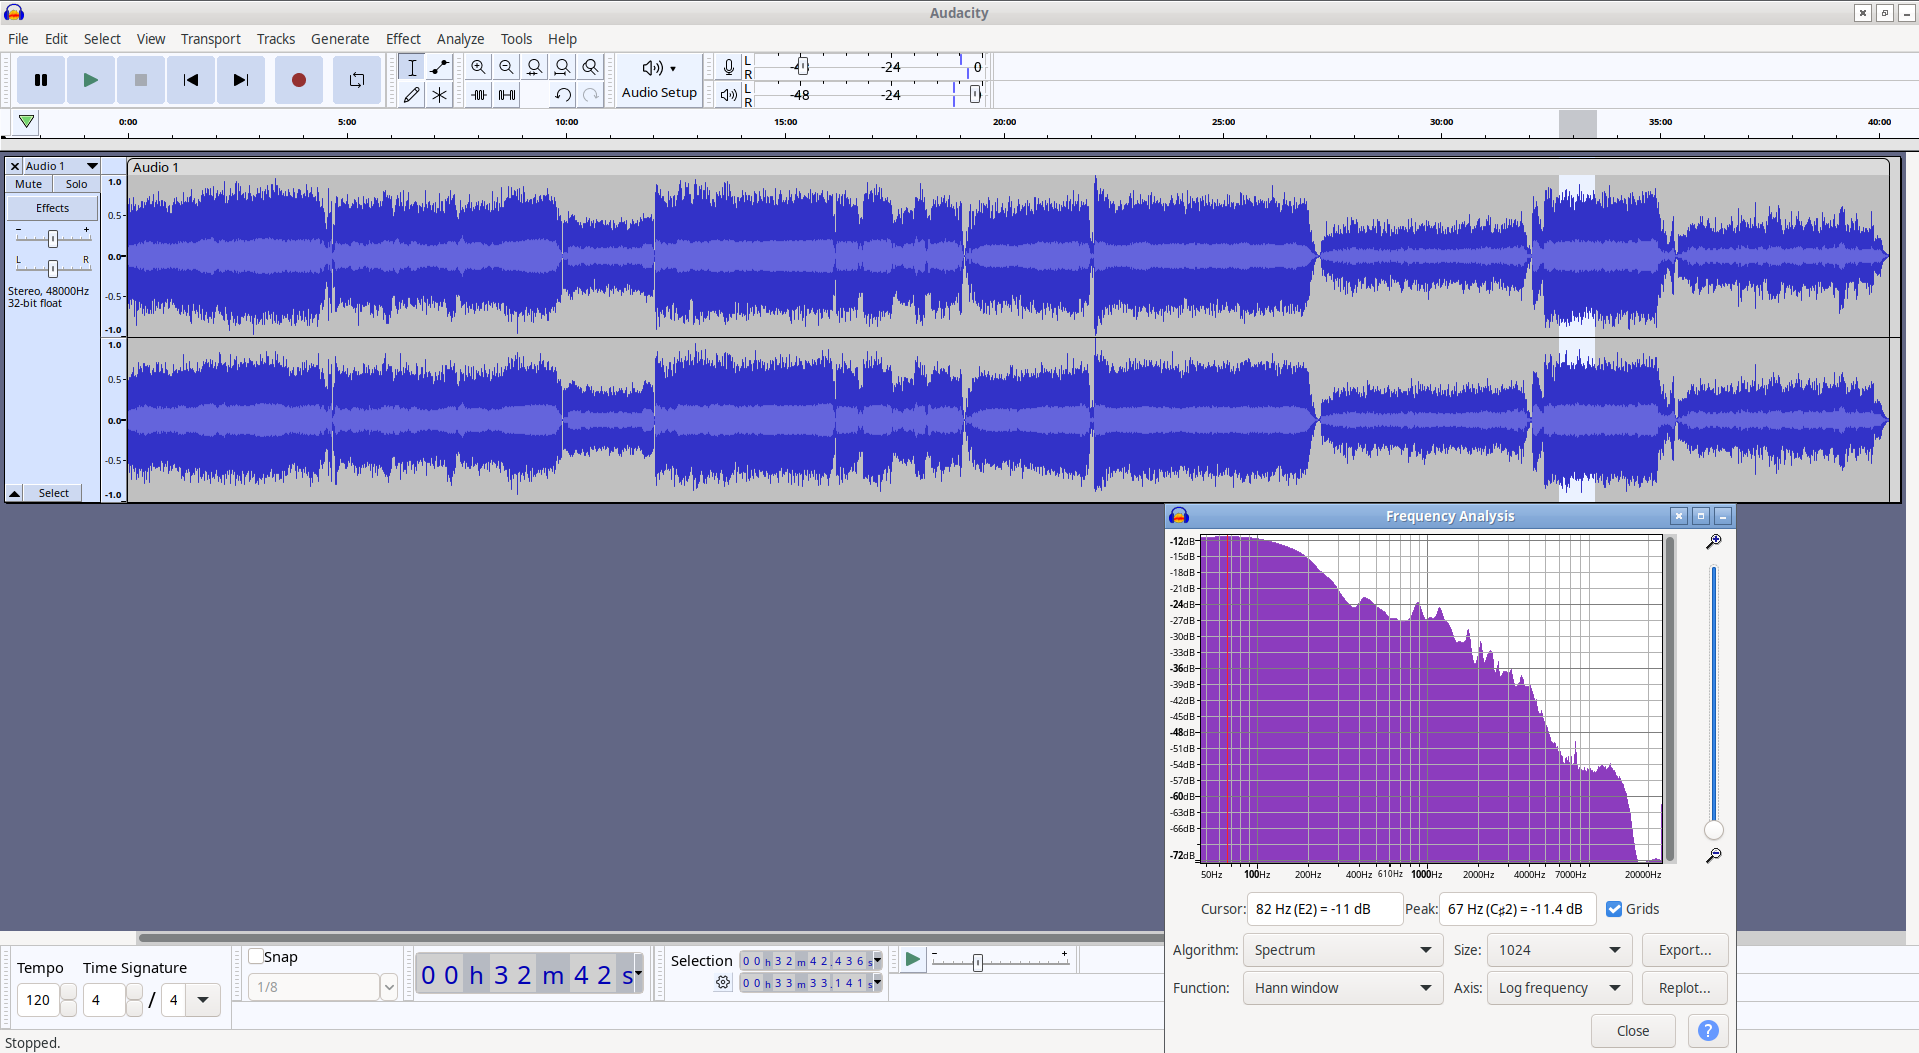1919x1053 pixels.
Task: Fit the whole project to window width
Action: 562,67
